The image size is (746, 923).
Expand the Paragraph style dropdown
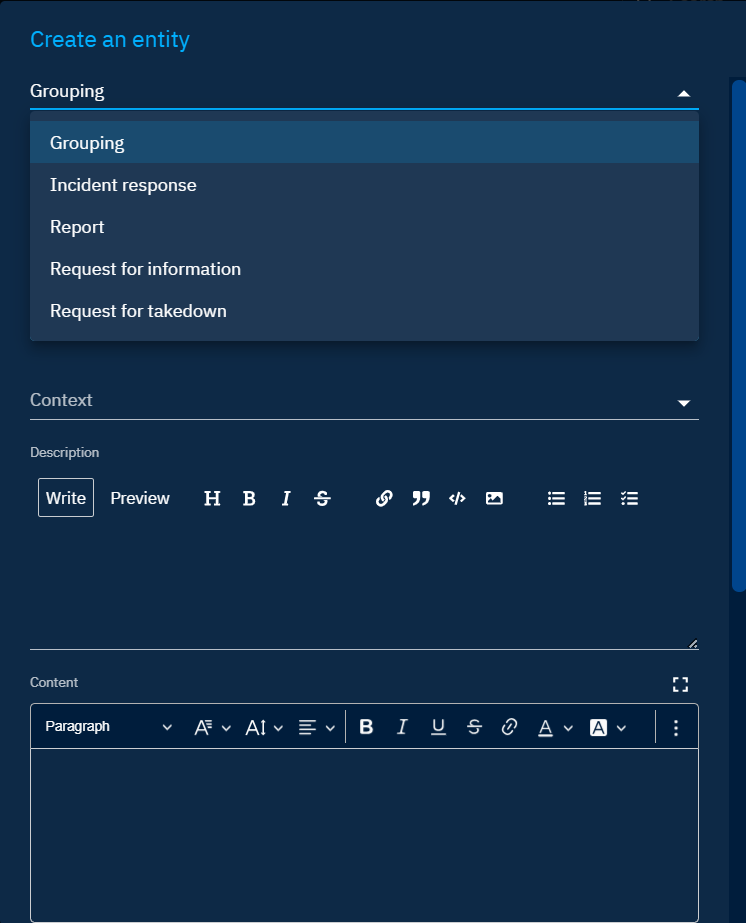pyautogui.click(x=108, y=727)
